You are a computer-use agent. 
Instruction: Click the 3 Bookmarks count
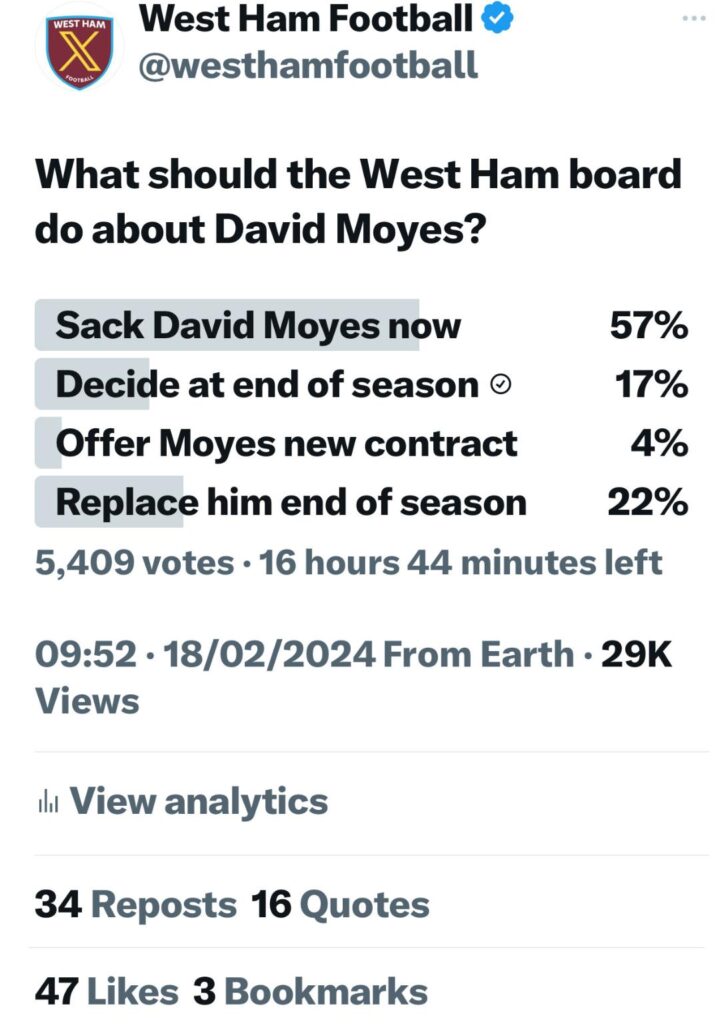click(x=310, y=991)
